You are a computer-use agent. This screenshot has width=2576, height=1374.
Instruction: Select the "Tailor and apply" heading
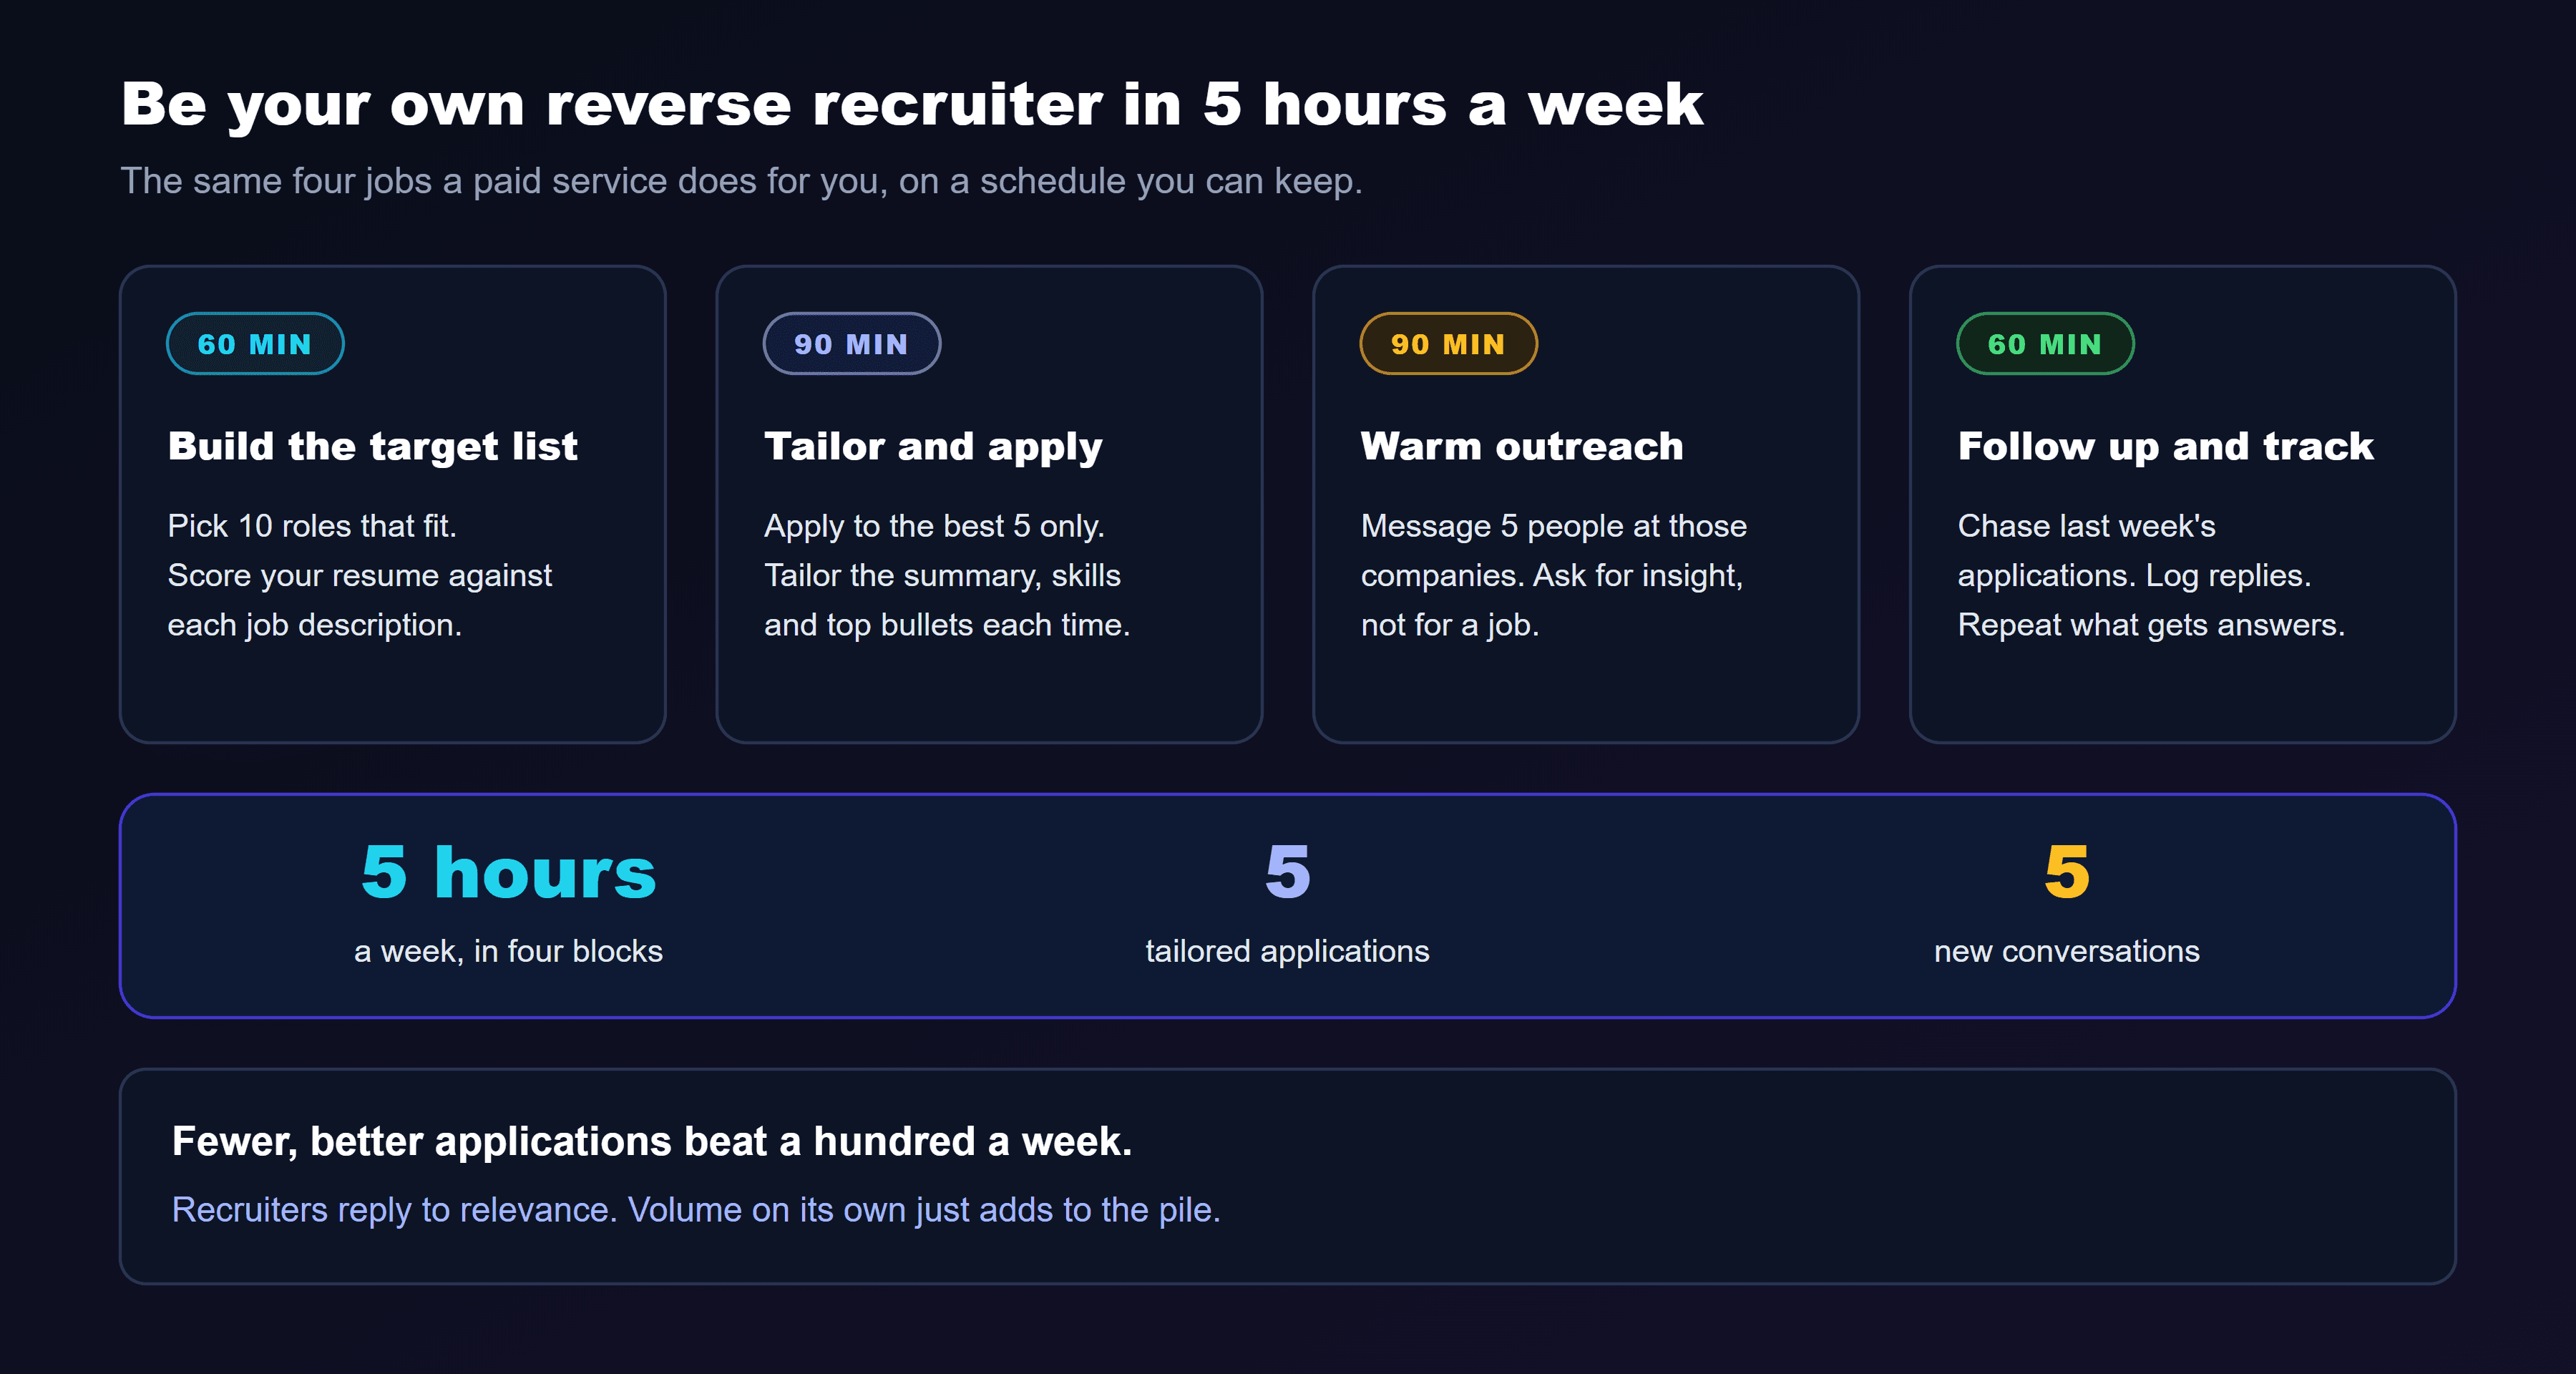[x=933, y=446]
